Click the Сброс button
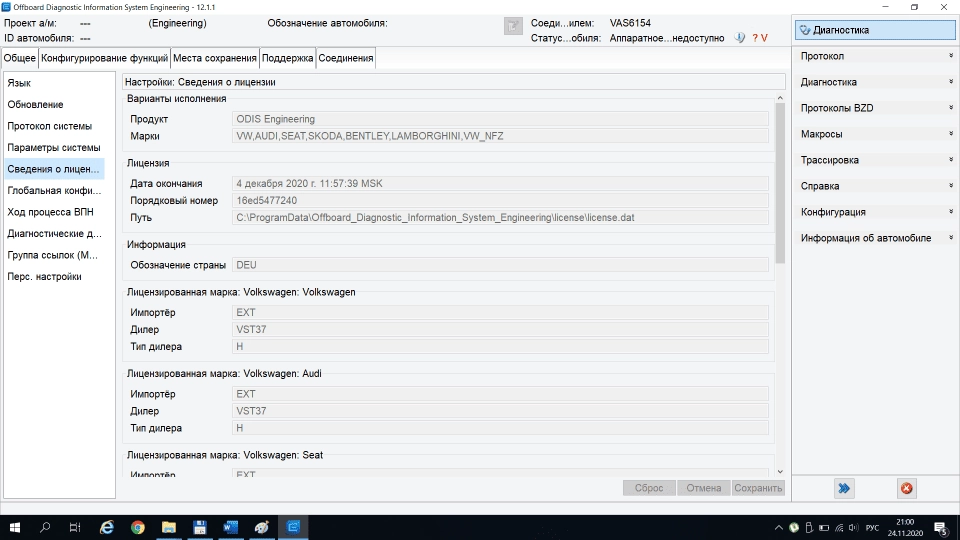The image size is (960, 540). (x=649, y=488)
